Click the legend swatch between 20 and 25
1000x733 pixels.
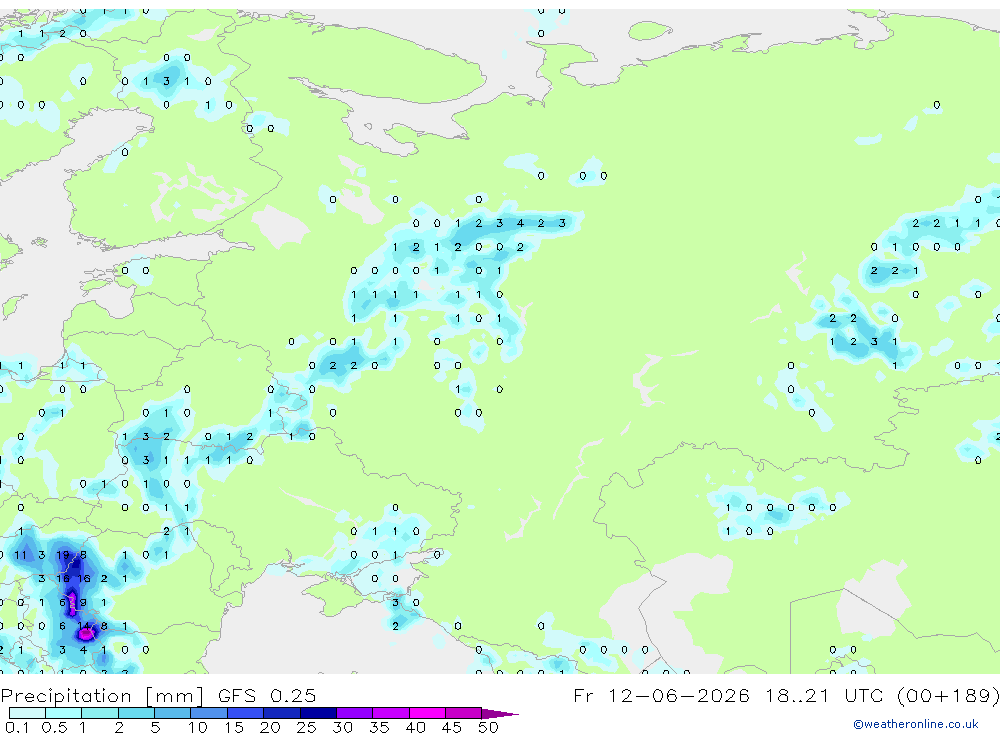[x=281, y=713]
